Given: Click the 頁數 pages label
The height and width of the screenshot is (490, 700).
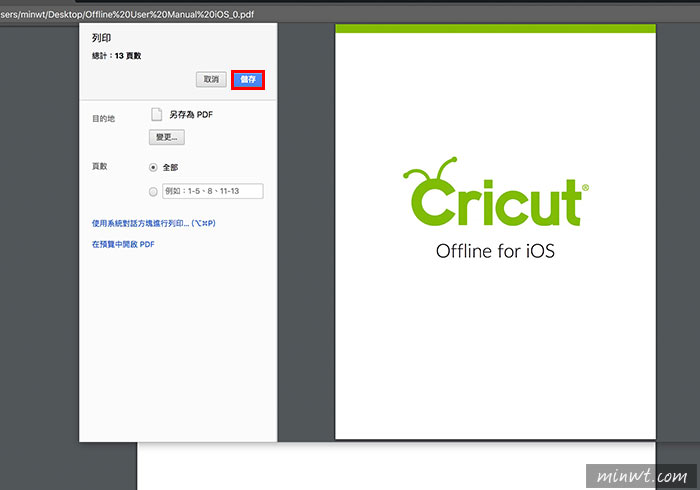Looking at the screenshot, I should tap(100, 166).
